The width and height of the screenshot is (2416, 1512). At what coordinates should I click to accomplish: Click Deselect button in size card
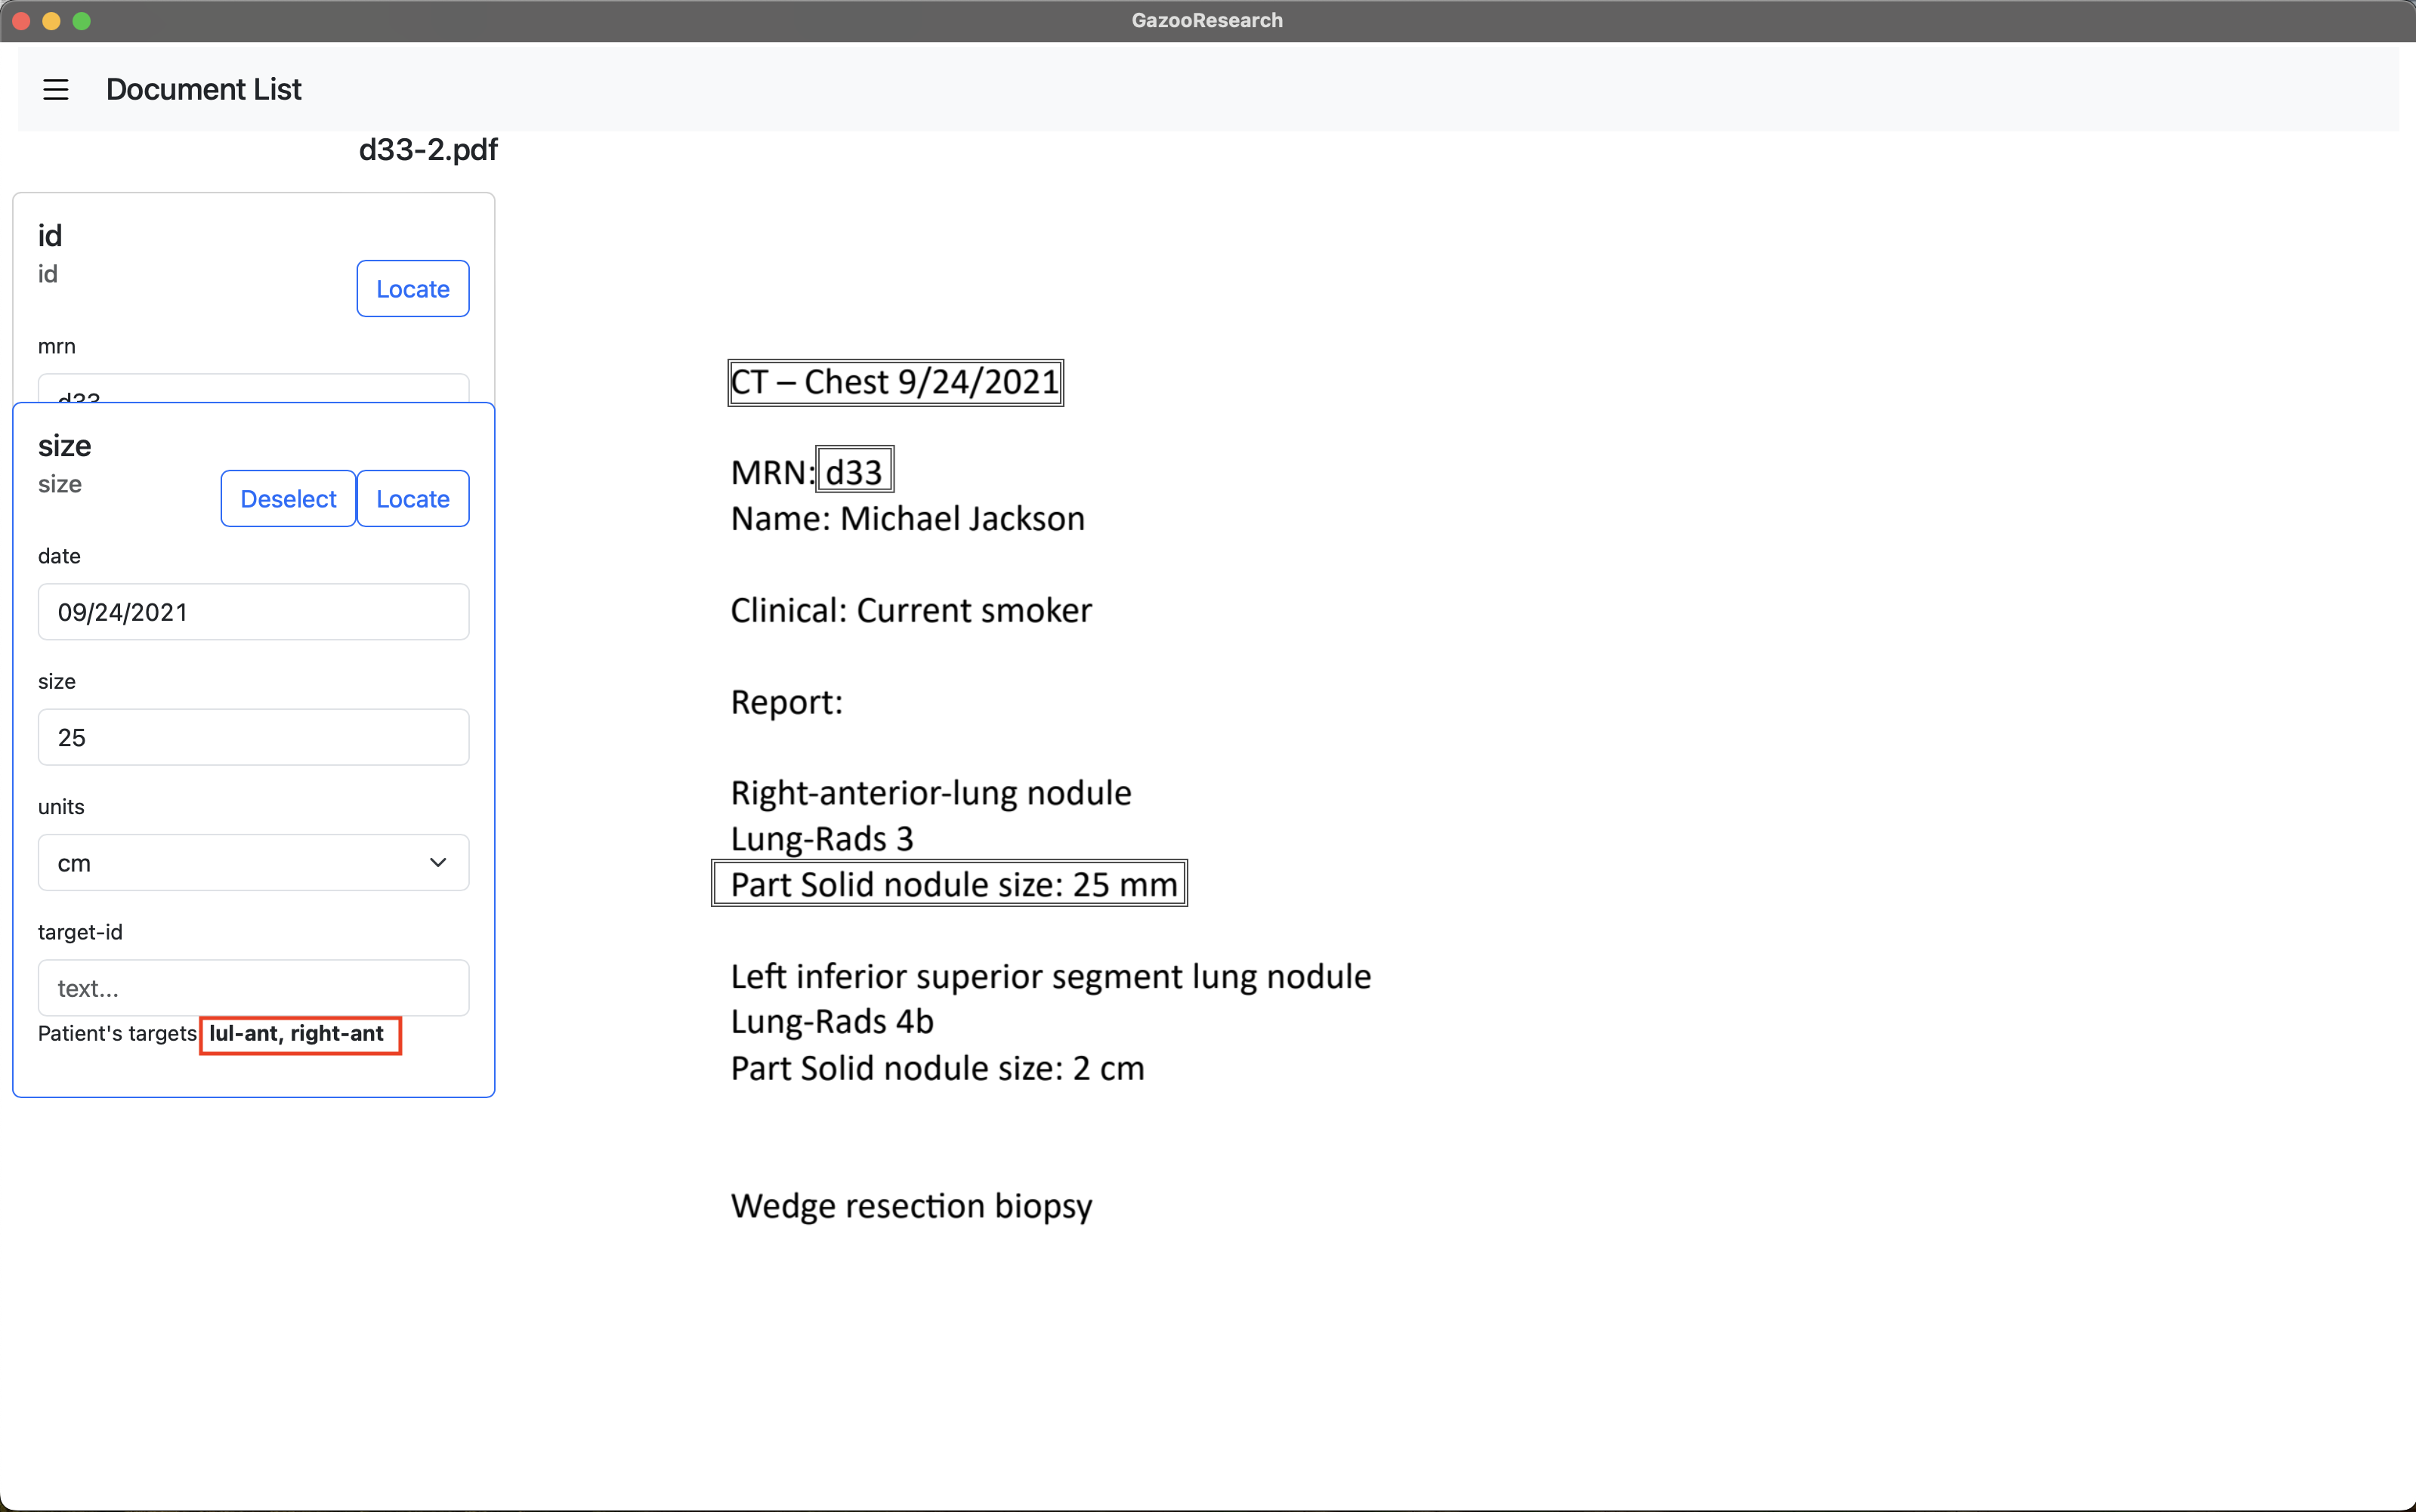(288, 499)
